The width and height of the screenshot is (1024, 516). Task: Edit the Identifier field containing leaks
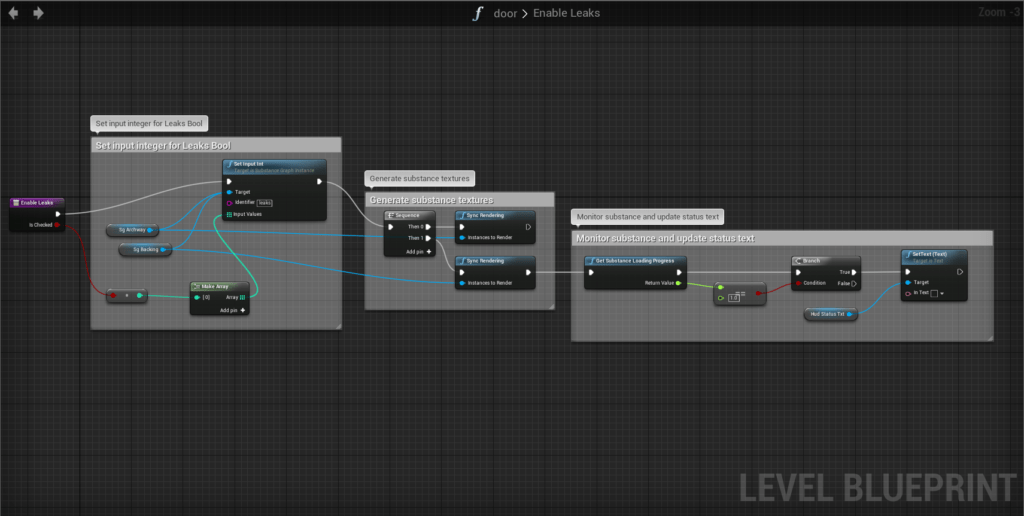coord(264,203)
